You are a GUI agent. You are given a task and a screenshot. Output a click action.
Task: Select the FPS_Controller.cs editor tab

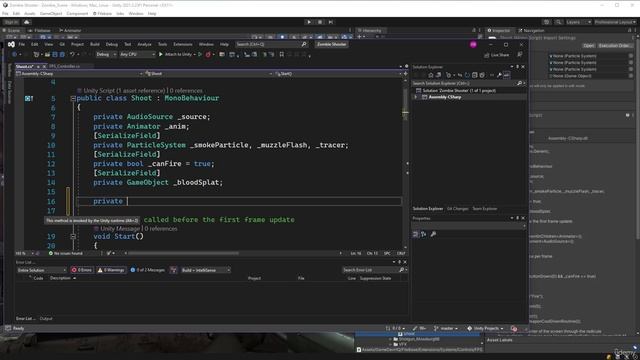pyautogui.click(x=64, y=66)
